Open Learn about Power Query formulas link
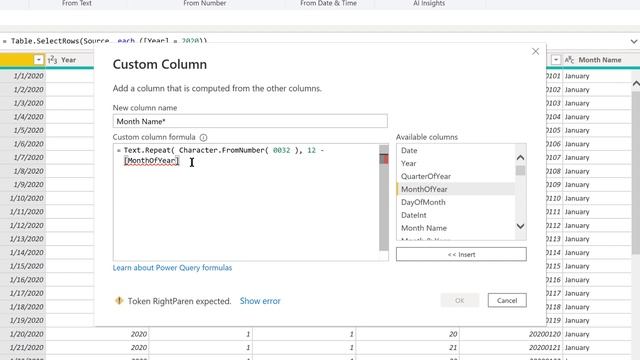 (x=172, y=268)
